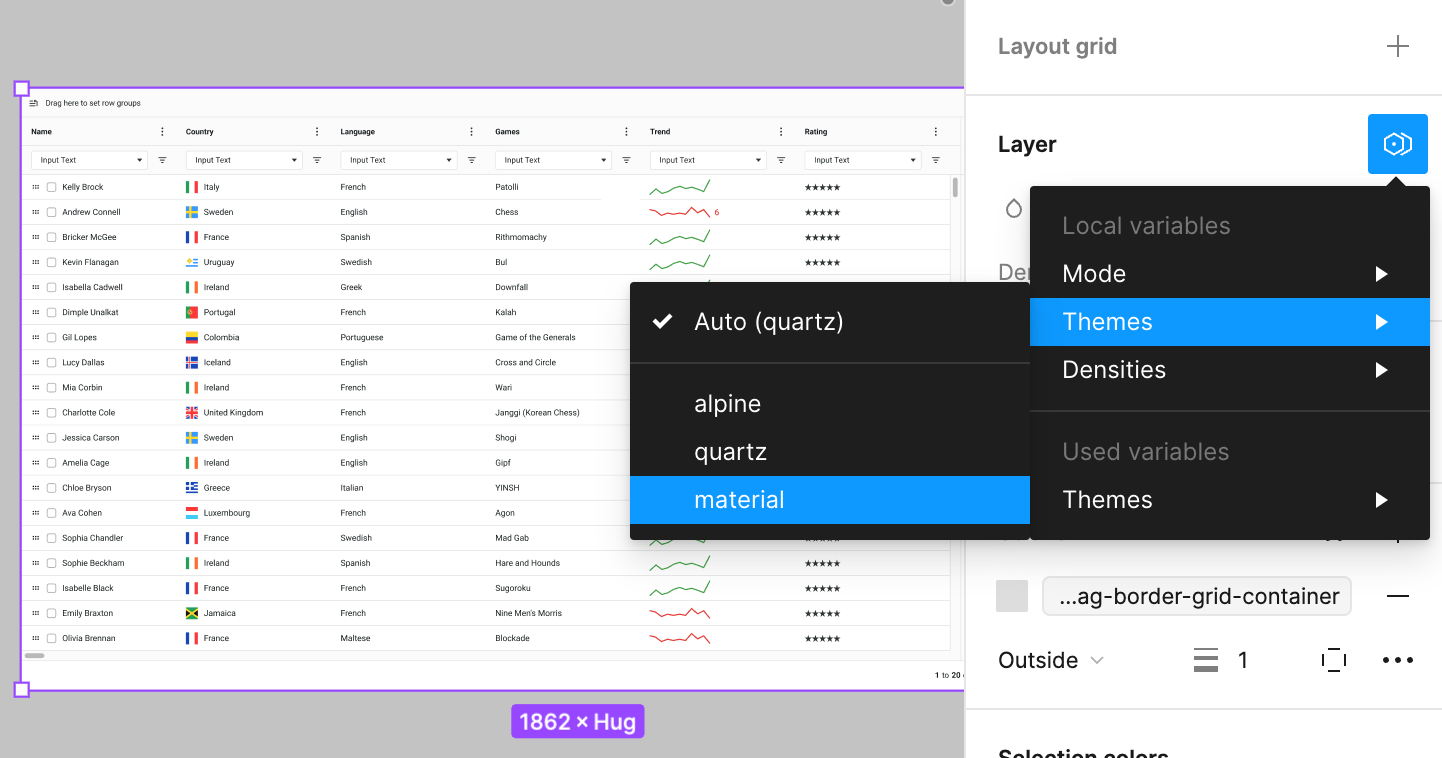Click the ag-border-grid-container variable chip
The image size is (1442, 758).
[1197, 596]
